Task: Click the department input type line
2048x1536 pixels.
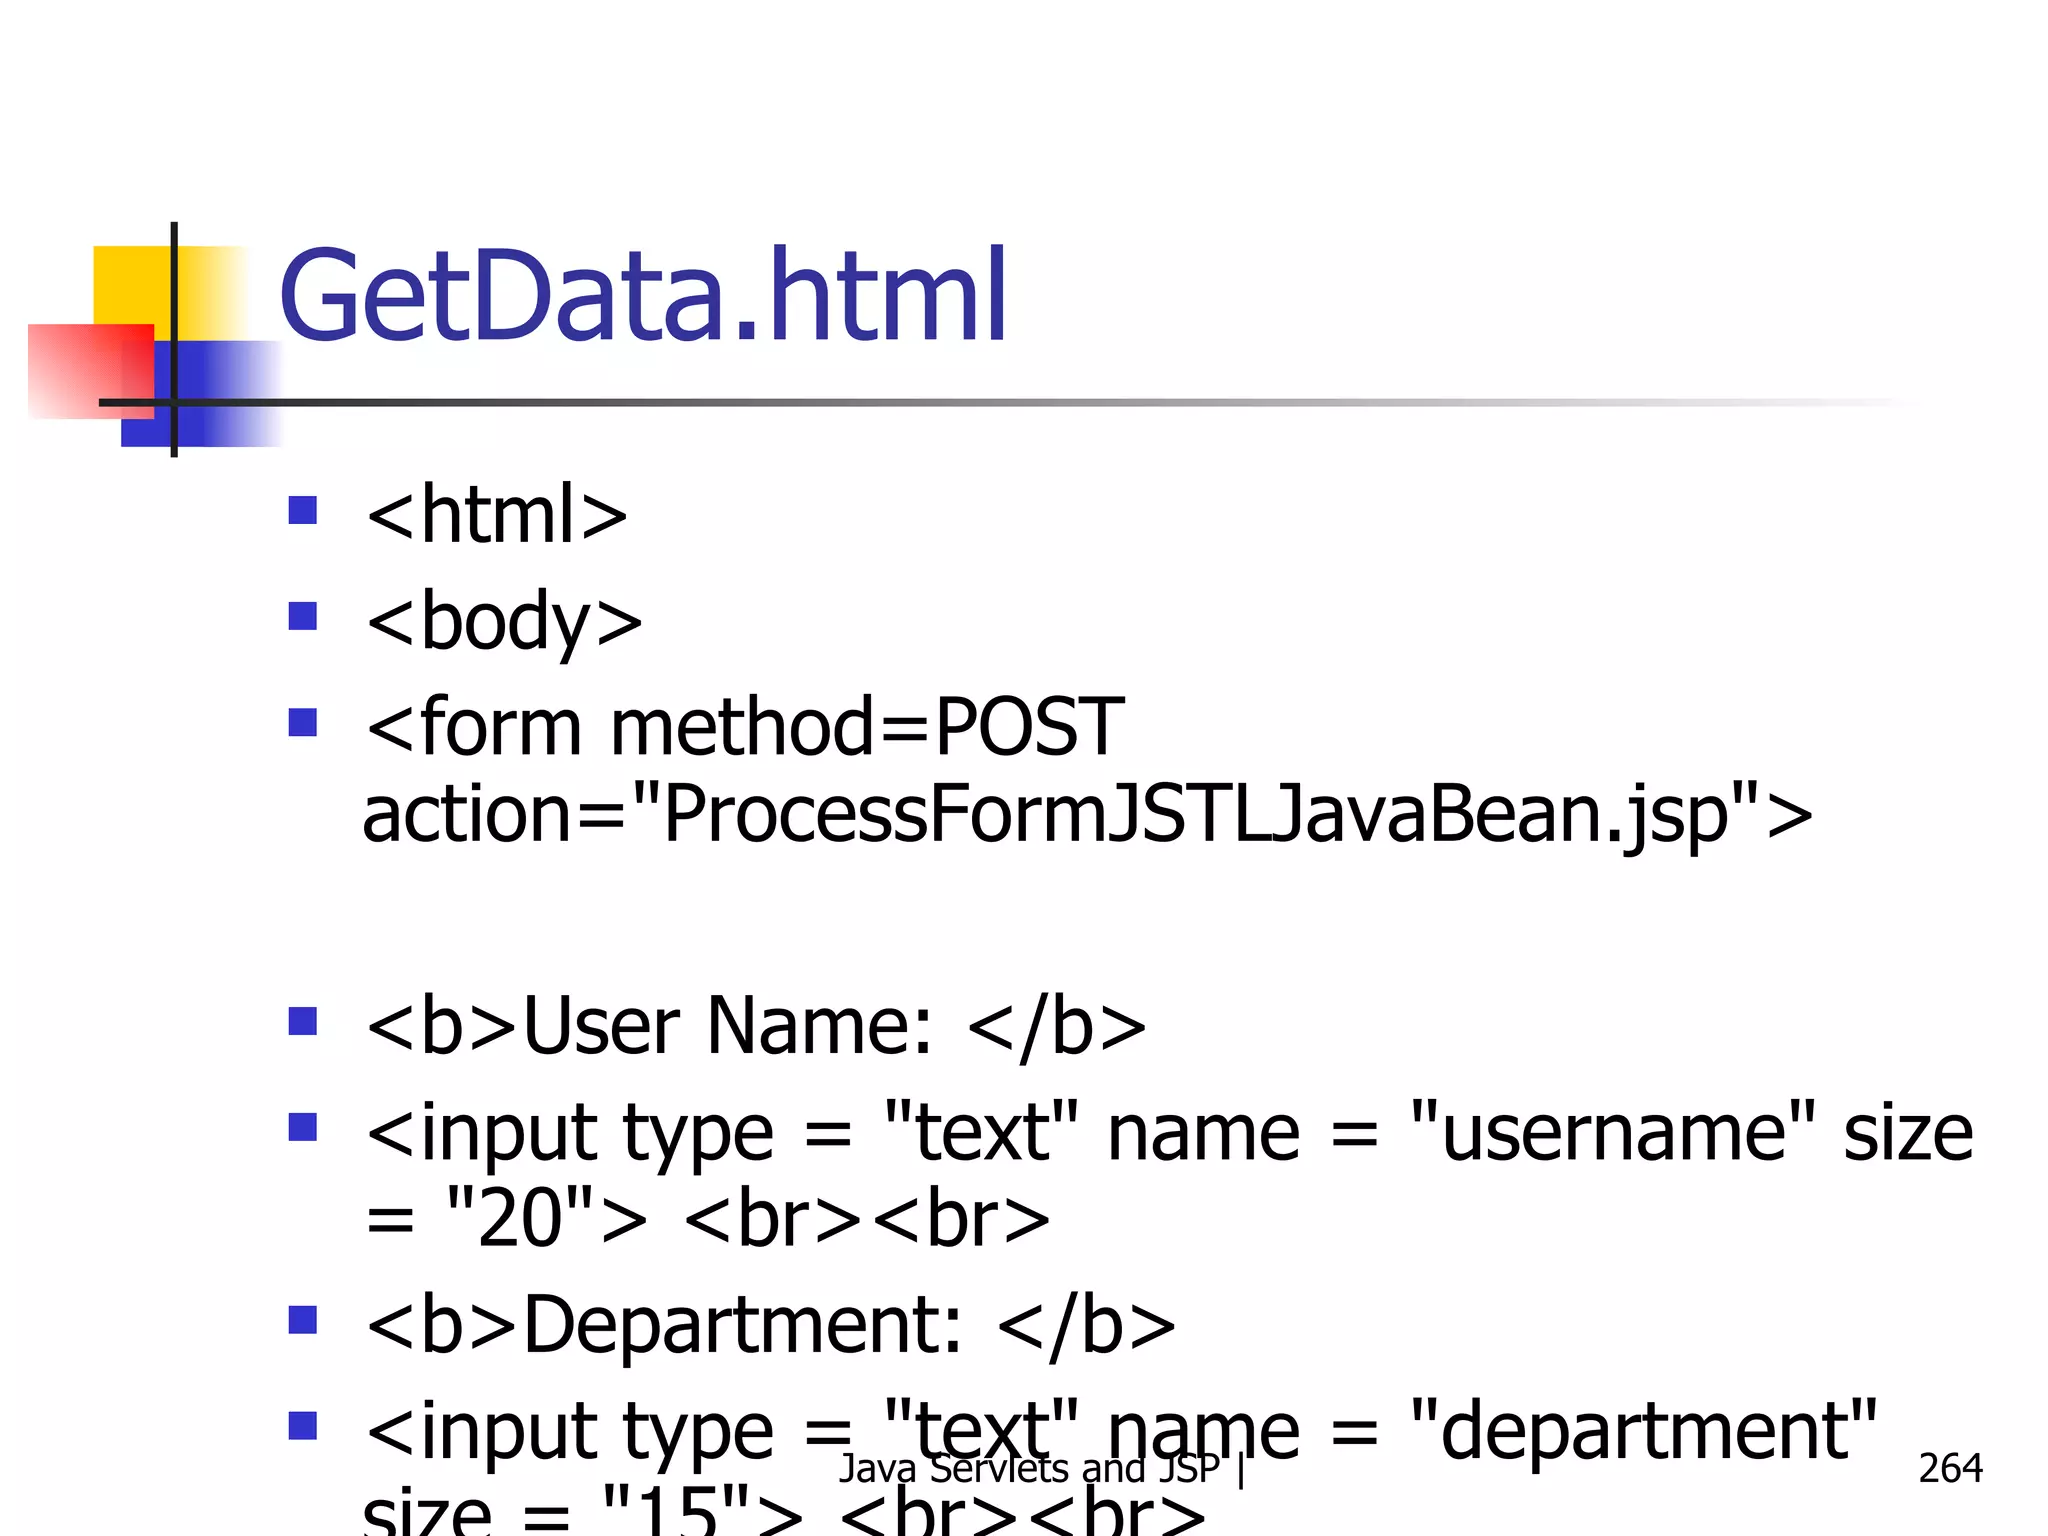Action: pos(1122,1432)
